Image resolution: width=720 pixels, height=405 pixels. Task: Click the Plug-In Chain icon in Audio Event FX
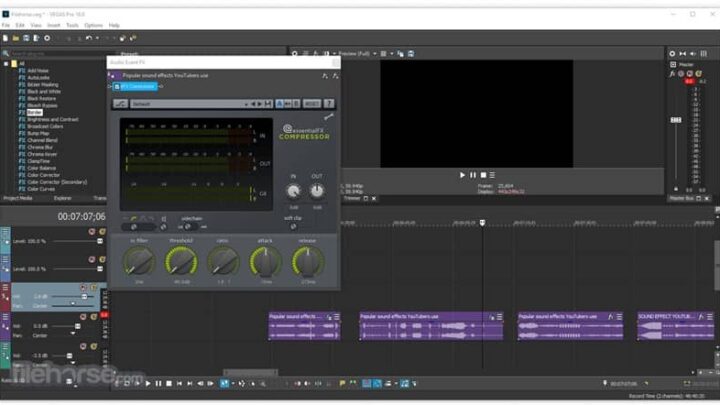point(325,76)
